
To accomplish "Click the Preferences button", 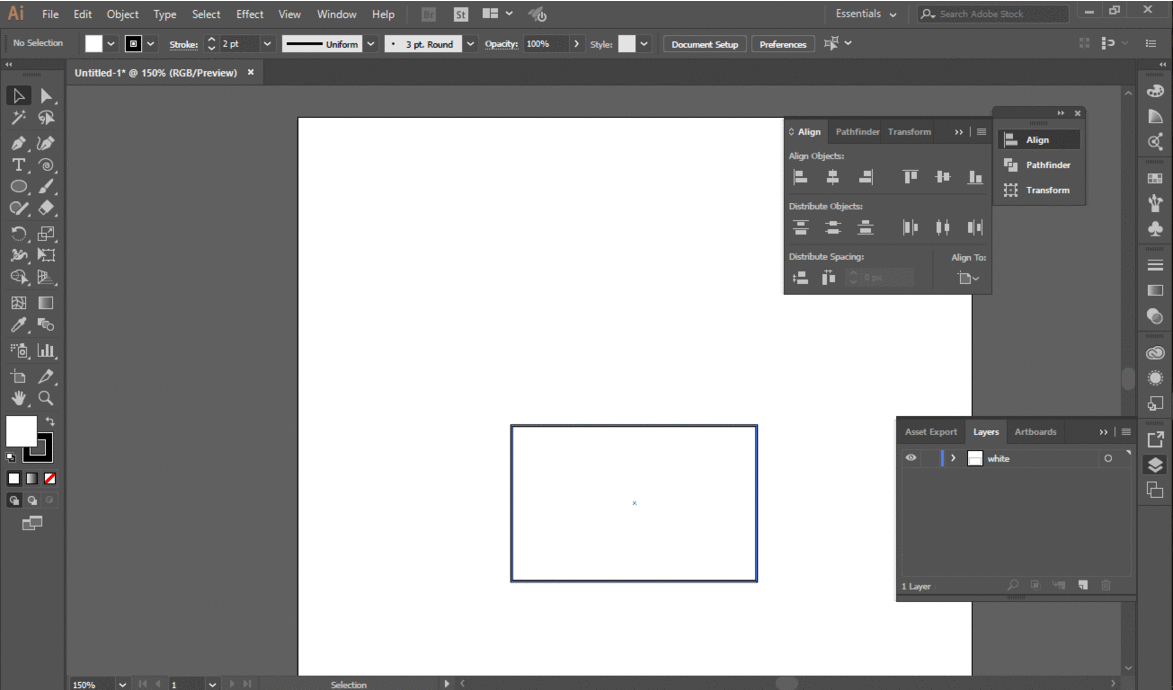I will [782, 44].
